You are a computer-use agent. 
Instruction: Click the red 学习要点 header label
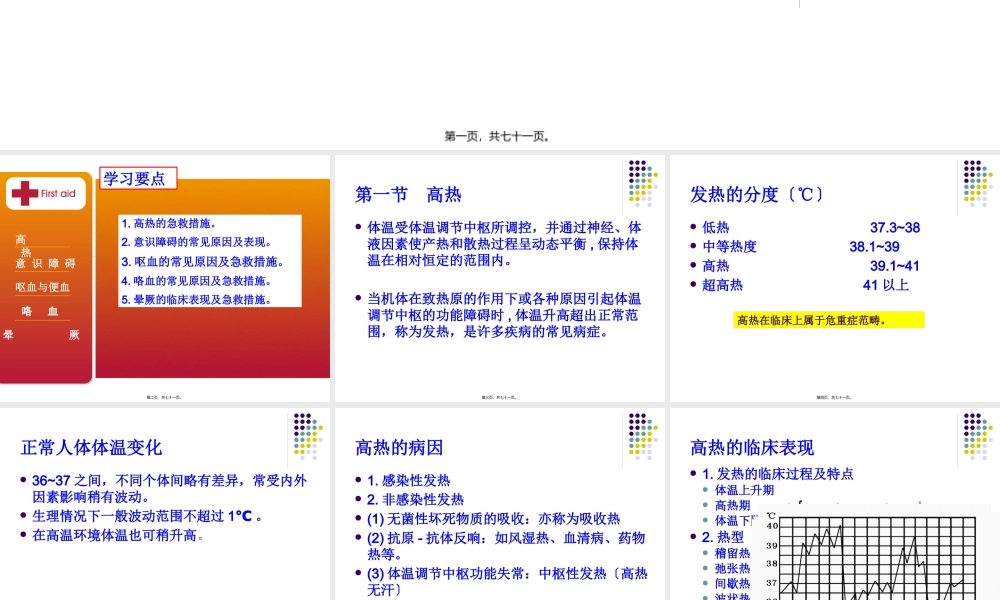(140, 178)
